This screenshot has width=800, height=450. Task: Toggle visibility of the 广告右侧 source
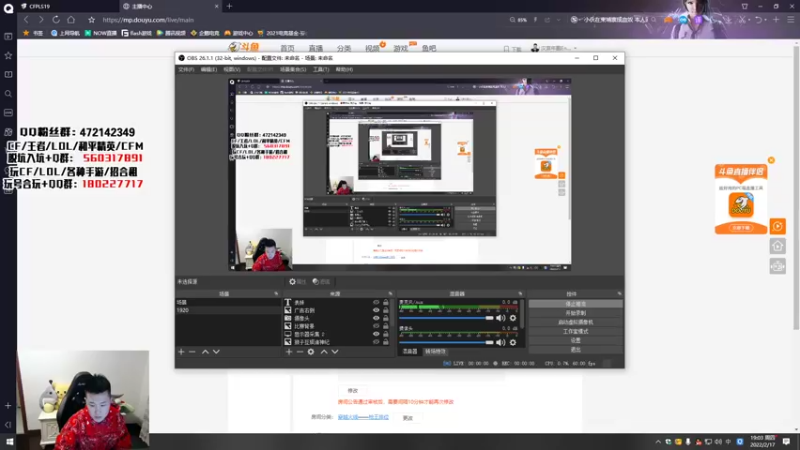(x=376, y=310)
